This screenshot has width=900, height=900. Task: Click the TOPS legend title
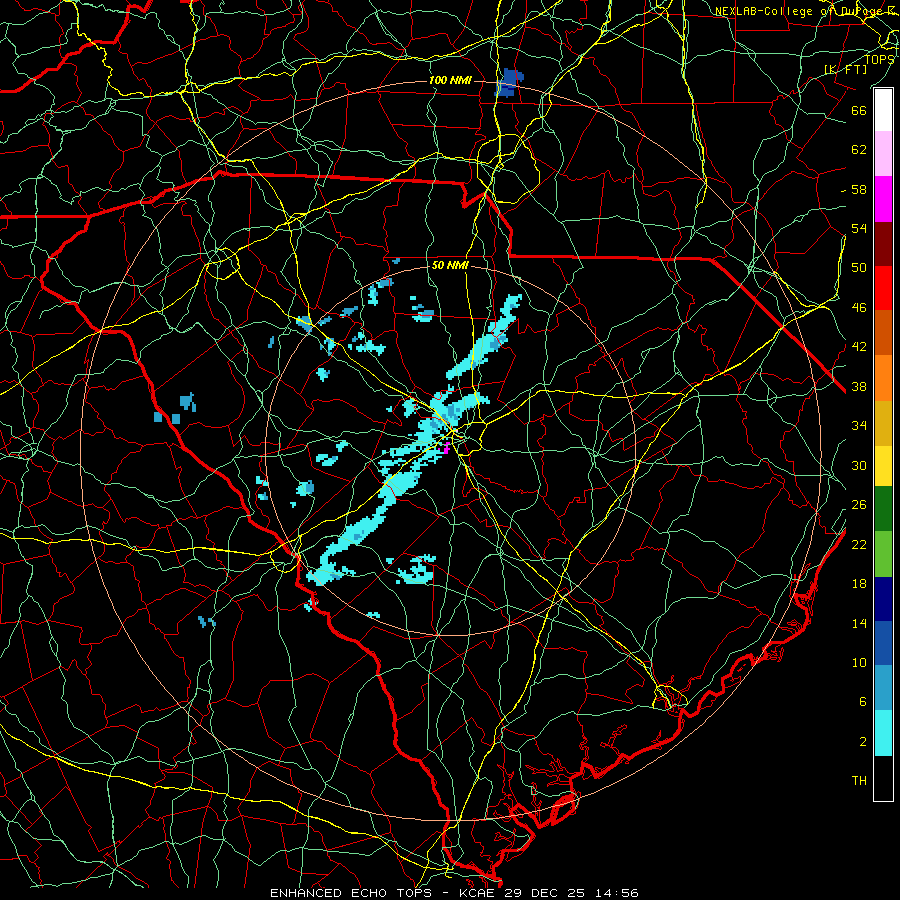pos(879,60)
